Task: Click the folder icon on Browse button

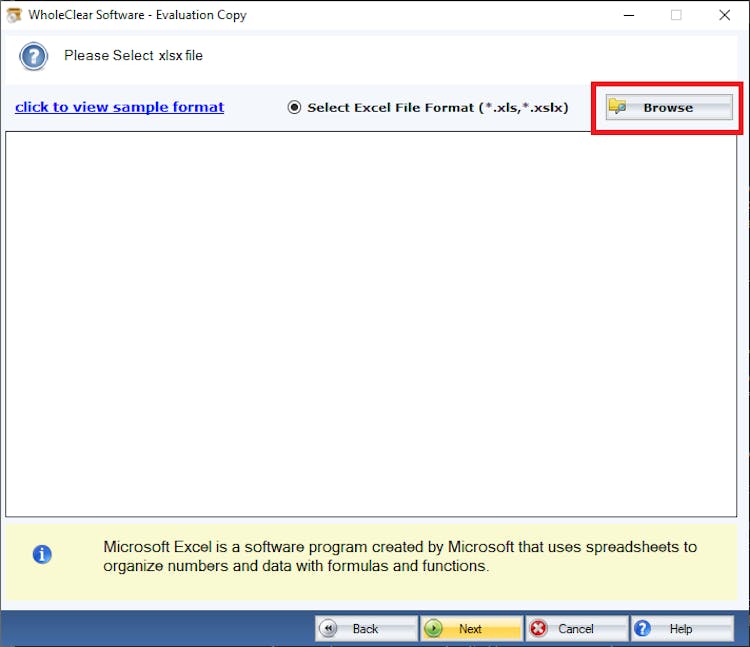Action: 618,107
